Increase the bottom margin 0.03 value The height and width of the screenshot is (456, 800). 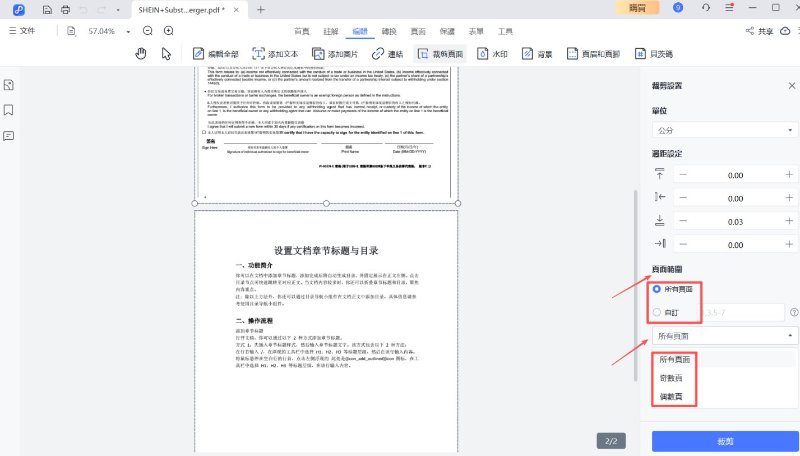[x=789, y=221]
